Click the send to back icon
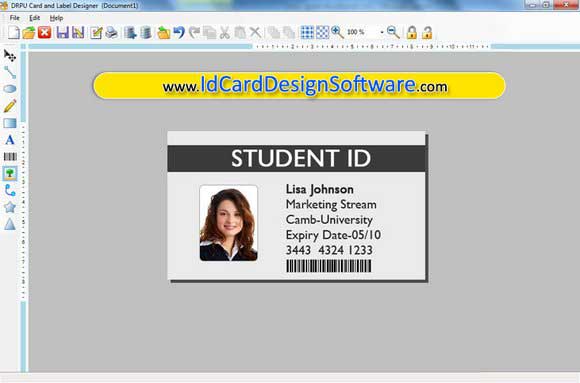The height and width of the screenshot is (383, 580). 289,33
